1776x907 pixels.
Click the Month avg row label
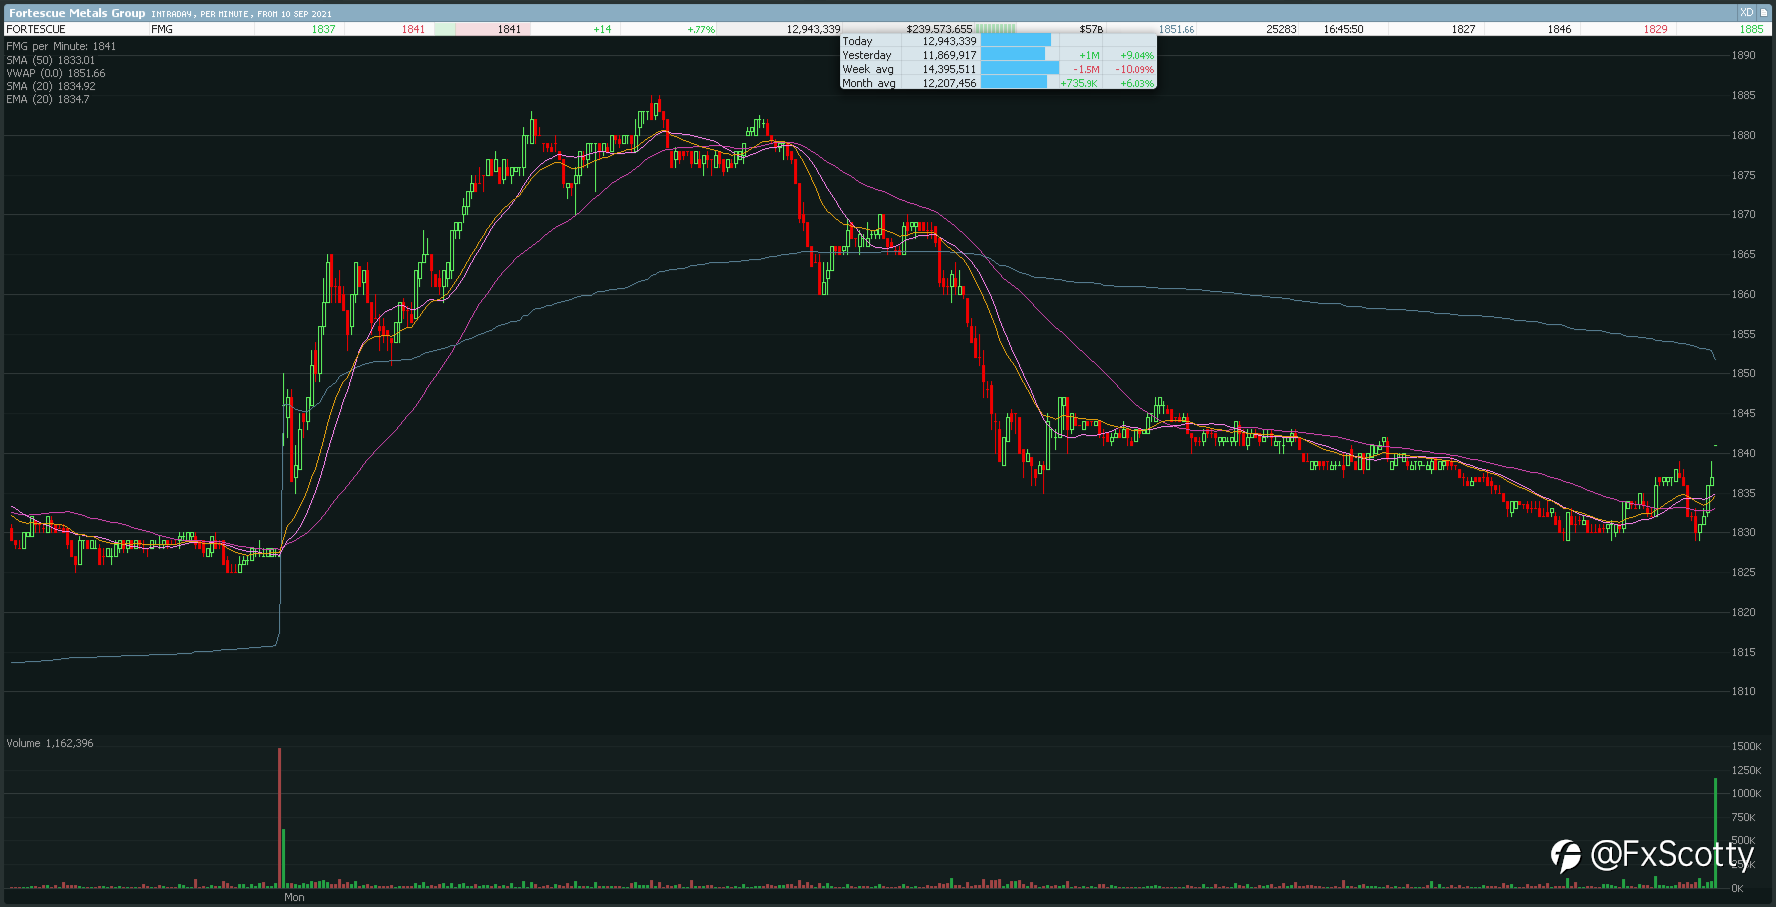pyautogui.click(x=869, y=83)
